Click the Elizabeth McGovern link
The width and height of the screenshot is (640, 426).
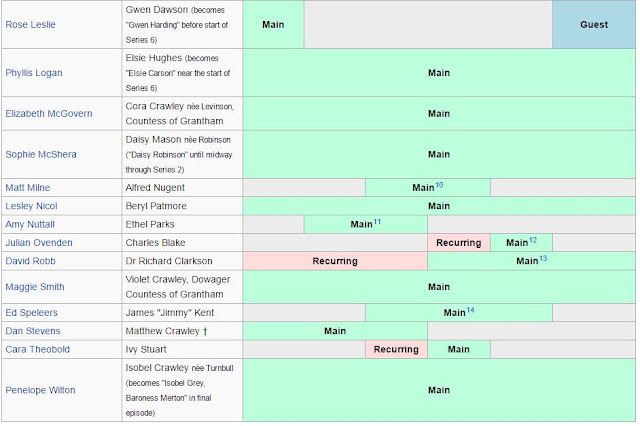49,113
